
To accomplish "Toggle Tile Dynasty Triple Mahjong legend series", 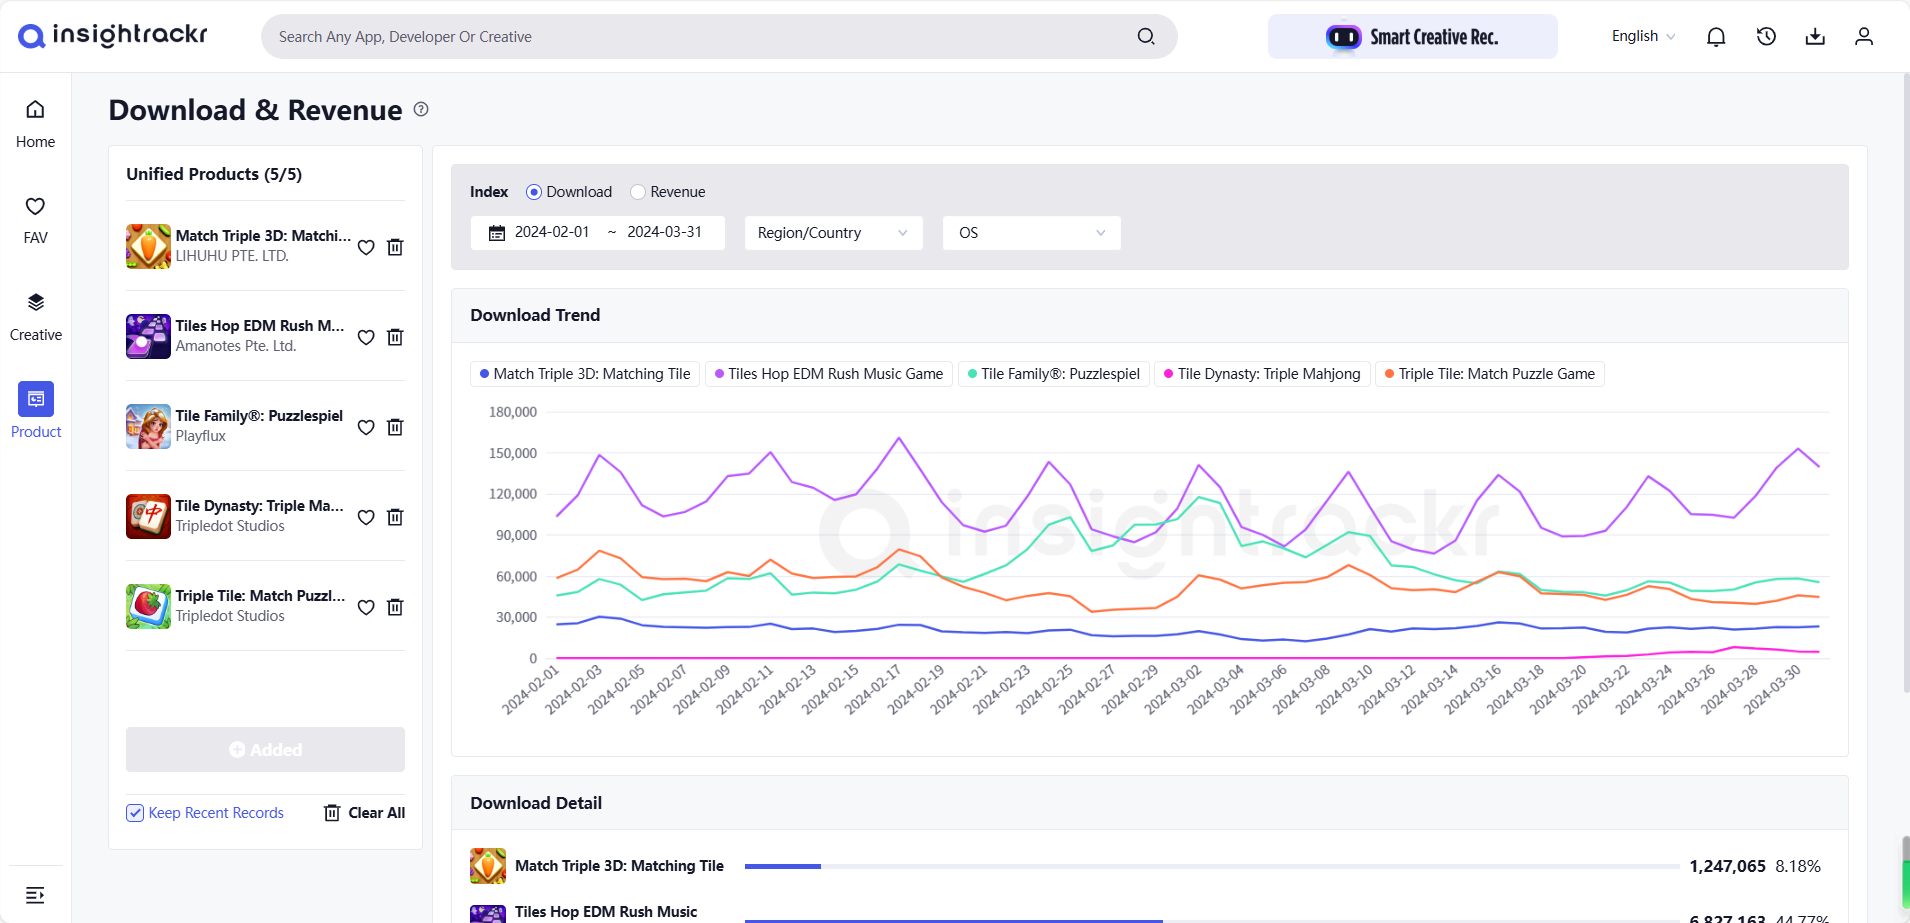I will point(1262,374).
